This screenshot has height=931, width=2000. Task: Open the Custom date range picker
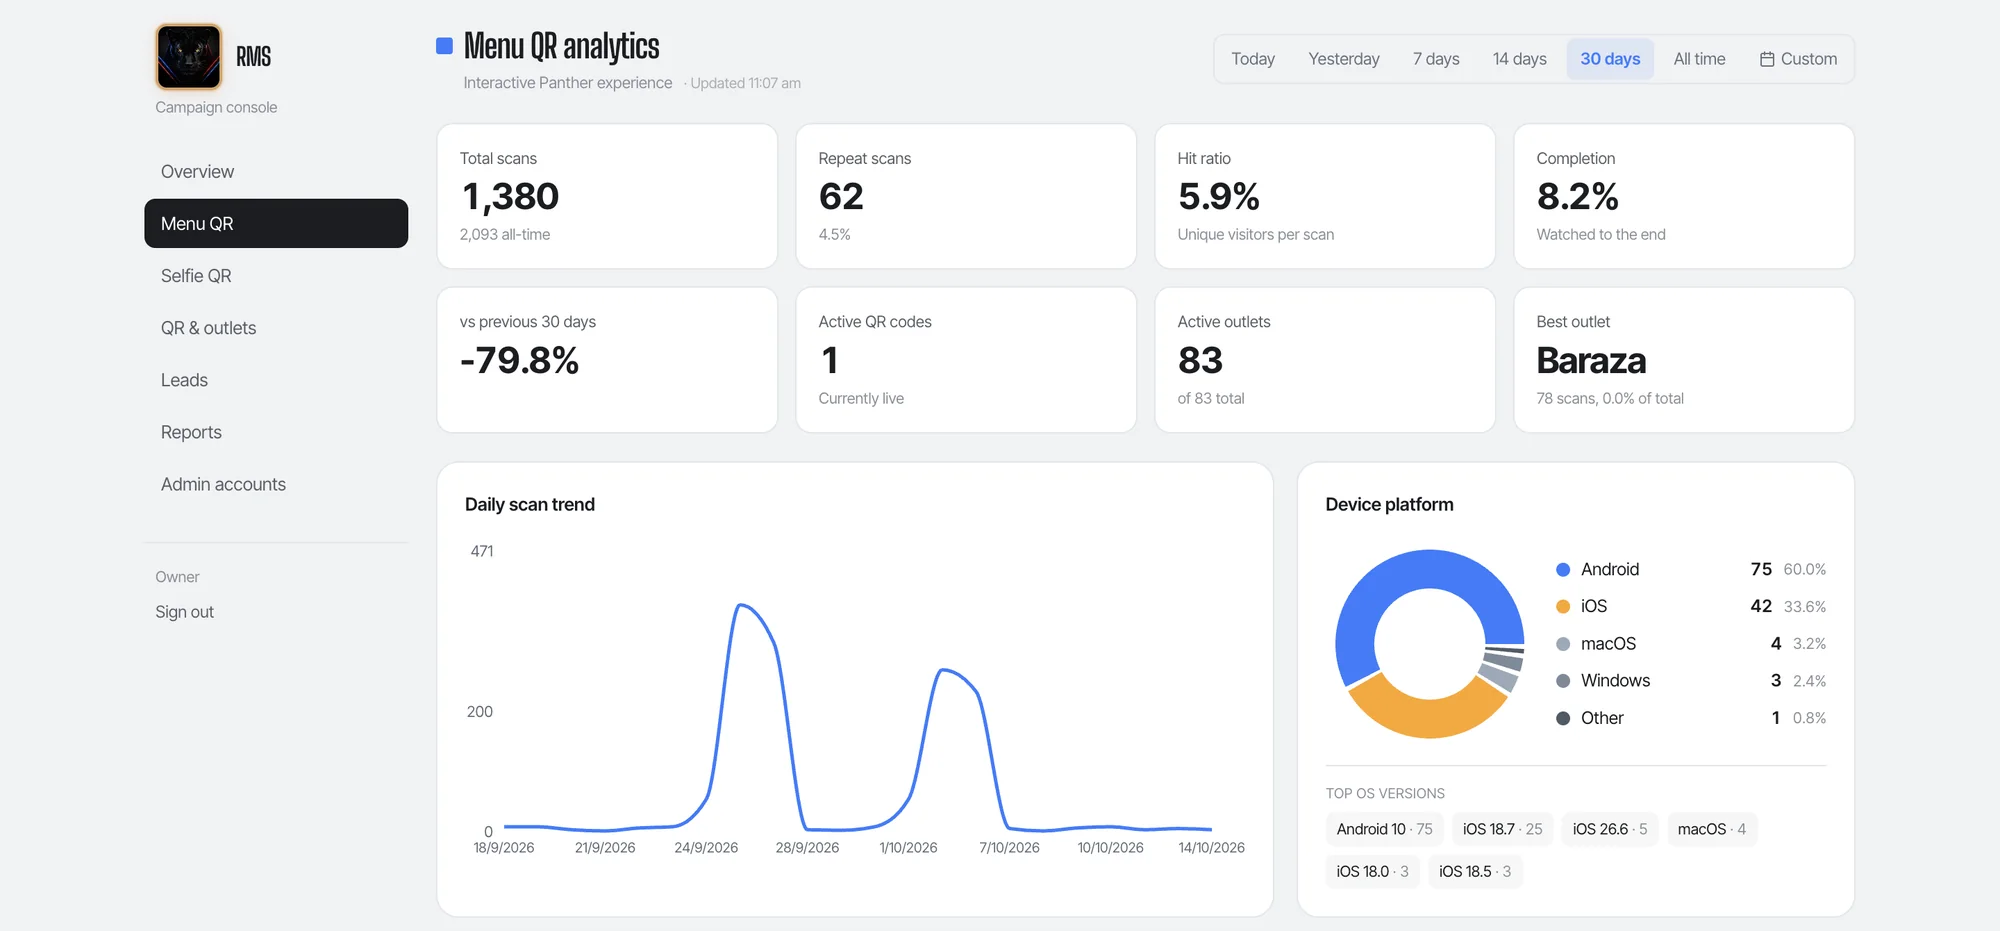[1798, 59]
